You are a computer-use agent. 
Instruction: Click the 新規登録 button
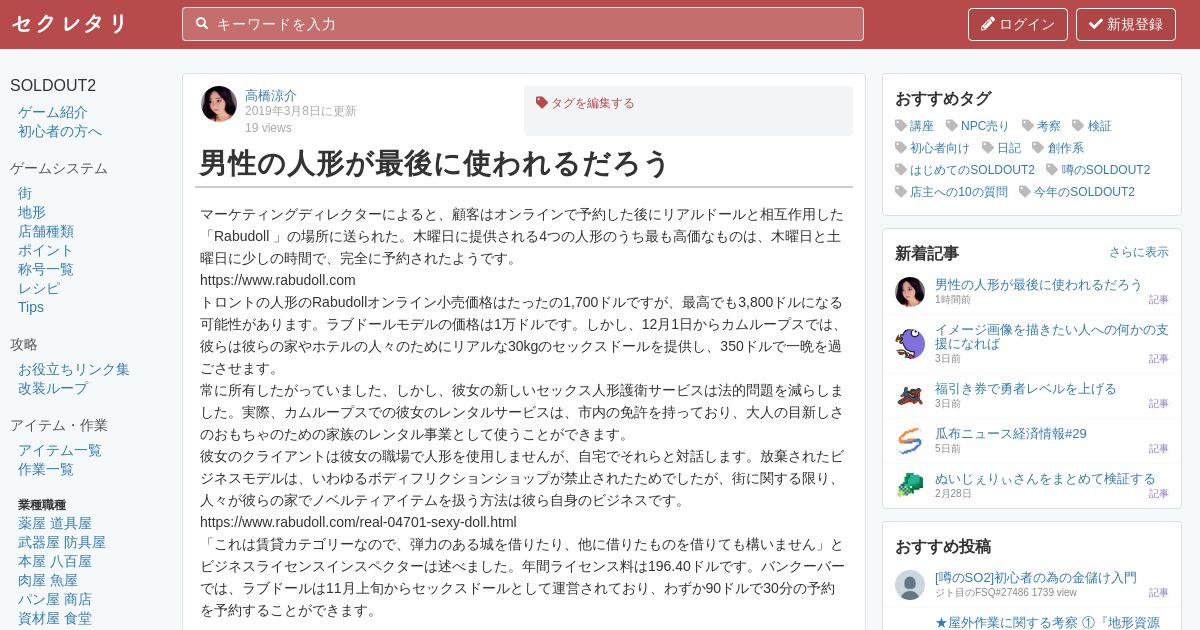[1126, 24]
